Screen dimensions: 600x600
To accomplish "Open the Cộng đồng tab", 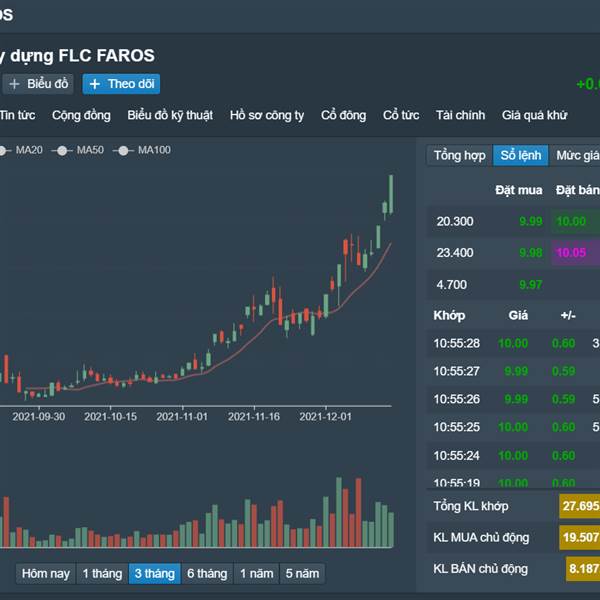I will point(81,115).
